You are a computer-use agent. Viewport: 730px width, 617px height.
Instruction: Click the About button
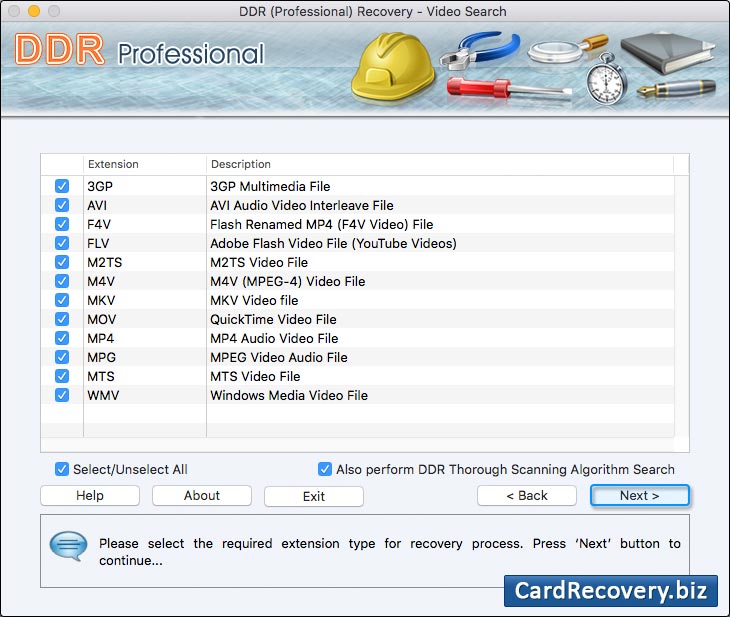(x=202, y=495)
